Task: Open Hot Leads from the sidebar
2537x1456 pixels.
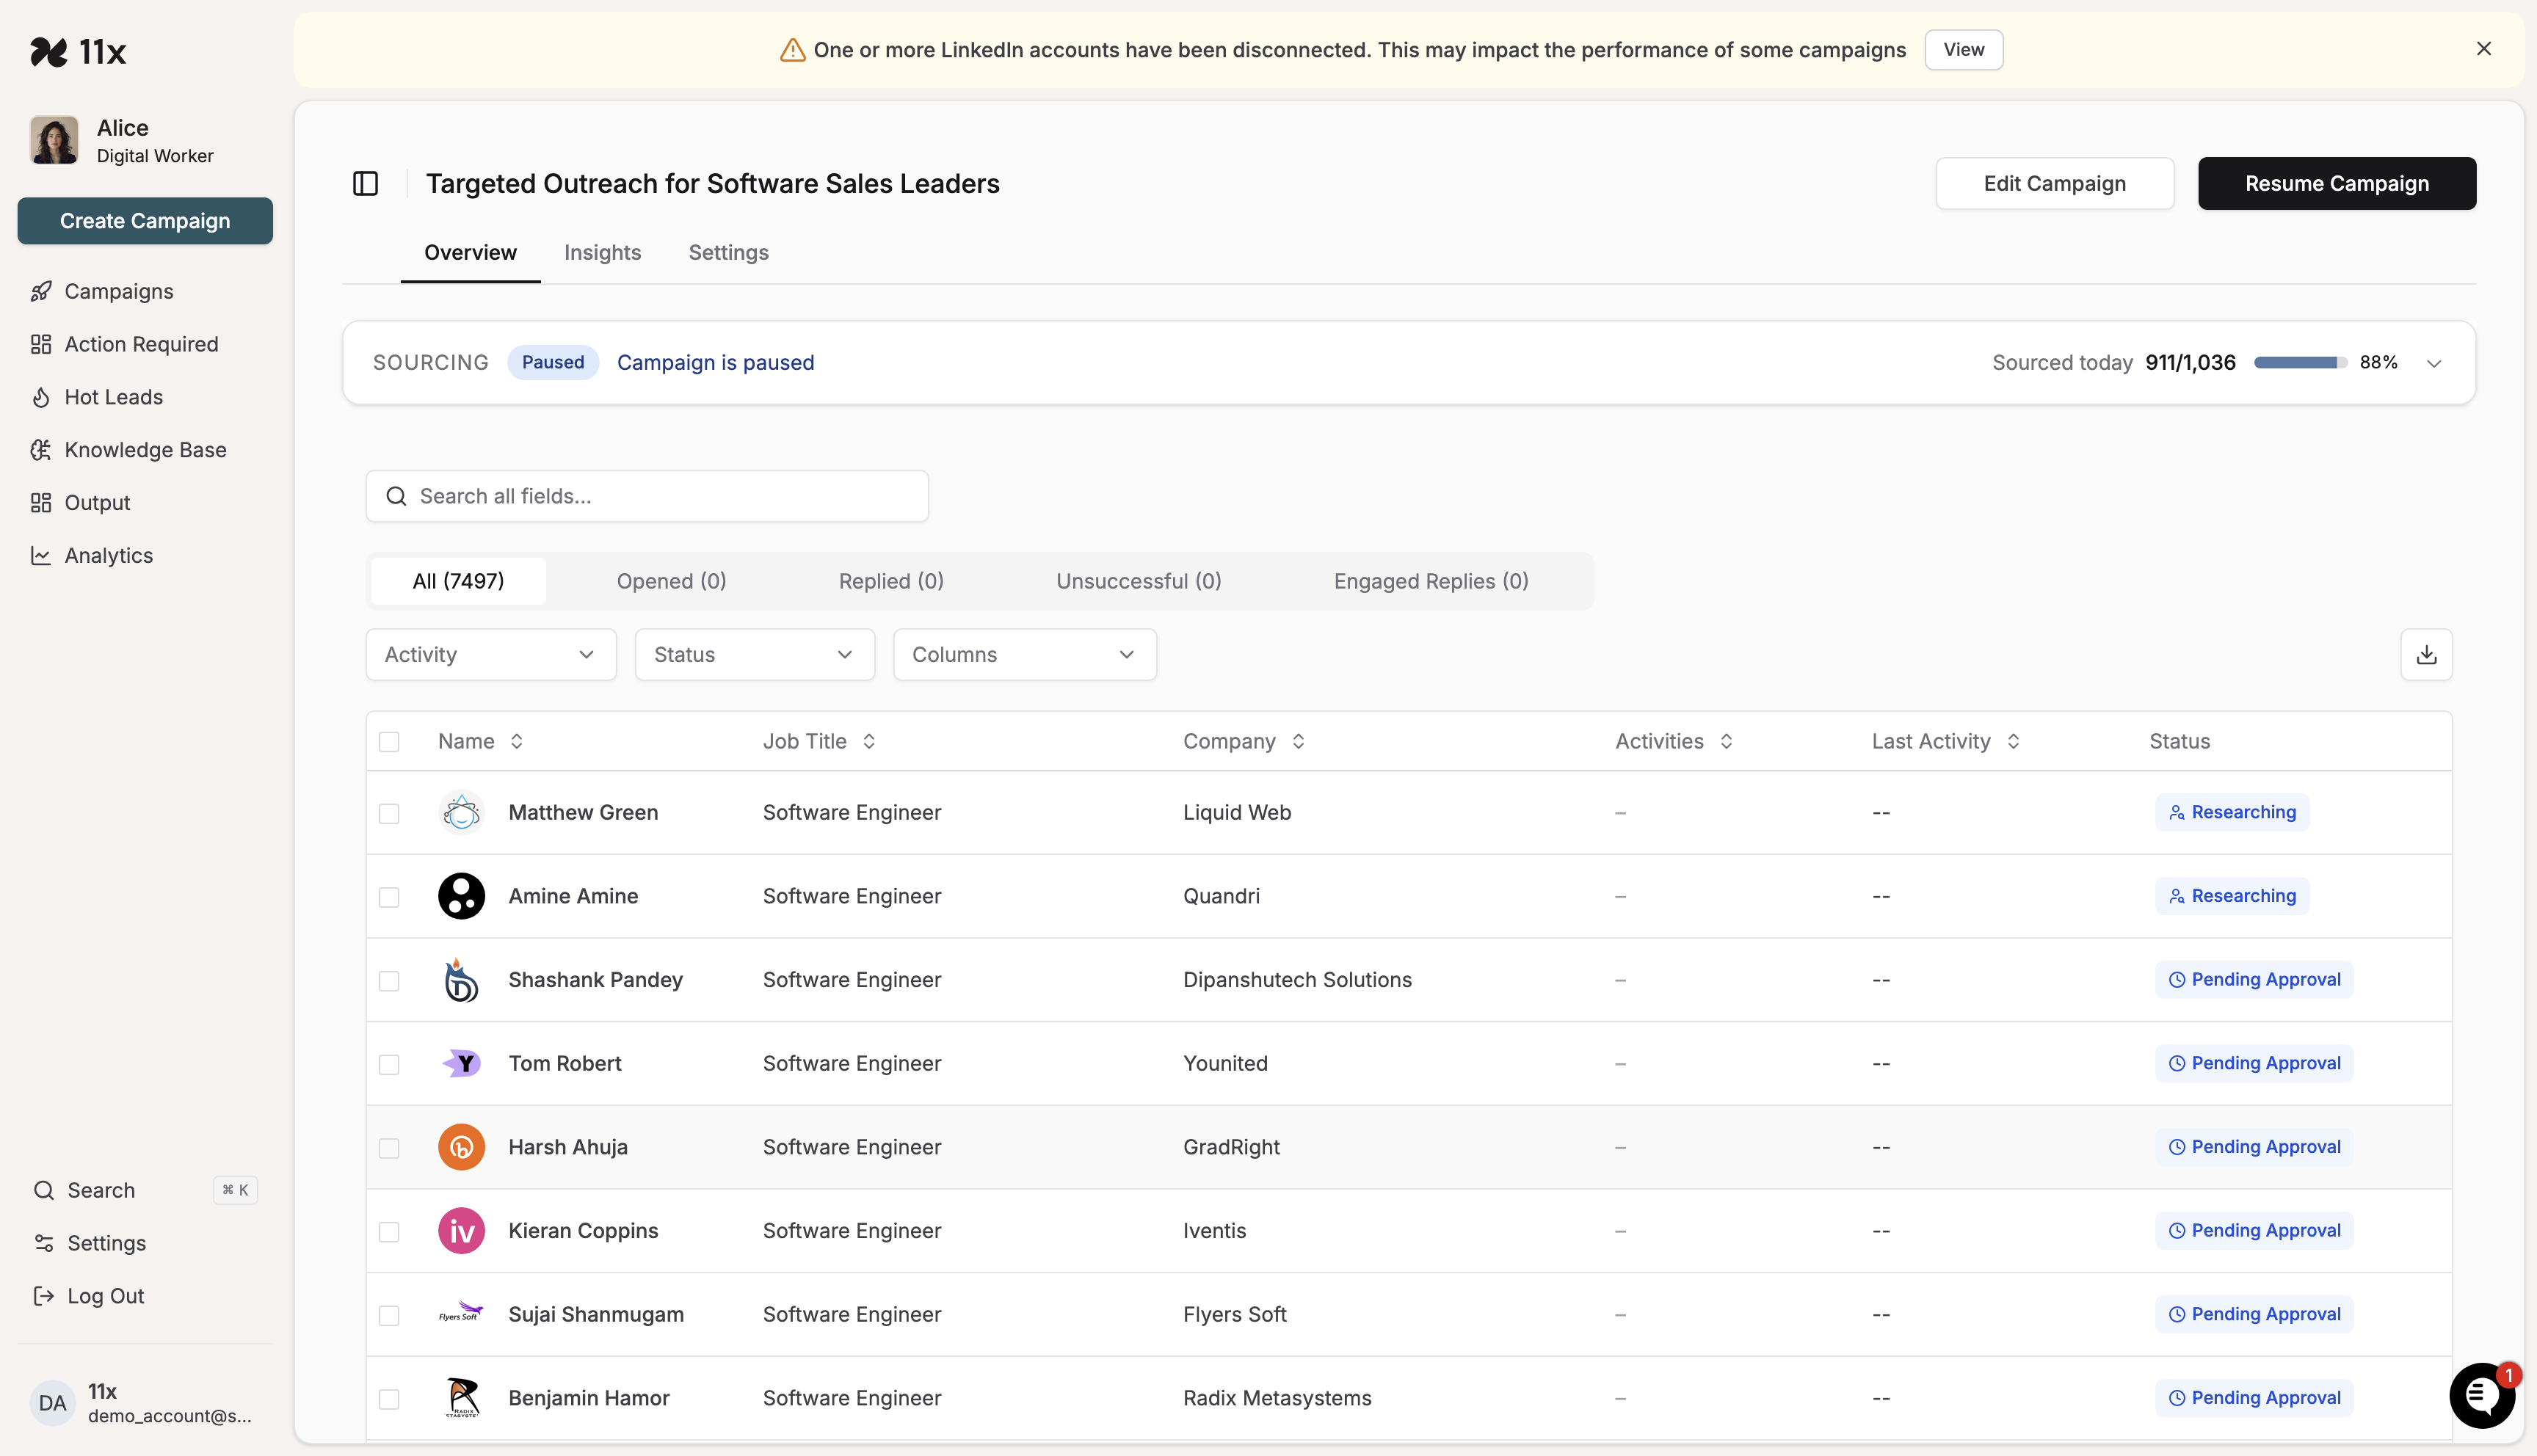Action: click(x=113, y=397)
